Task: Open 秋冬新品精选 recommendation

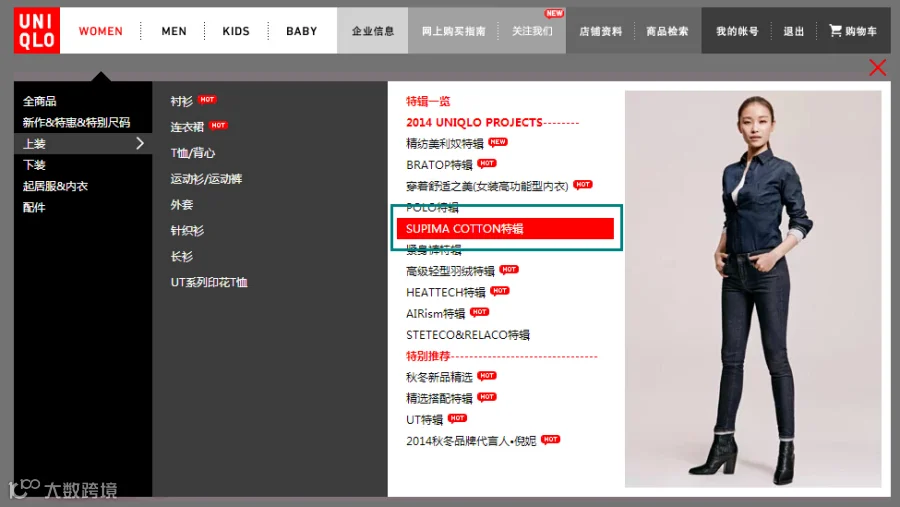Action: tap(439, 377)
